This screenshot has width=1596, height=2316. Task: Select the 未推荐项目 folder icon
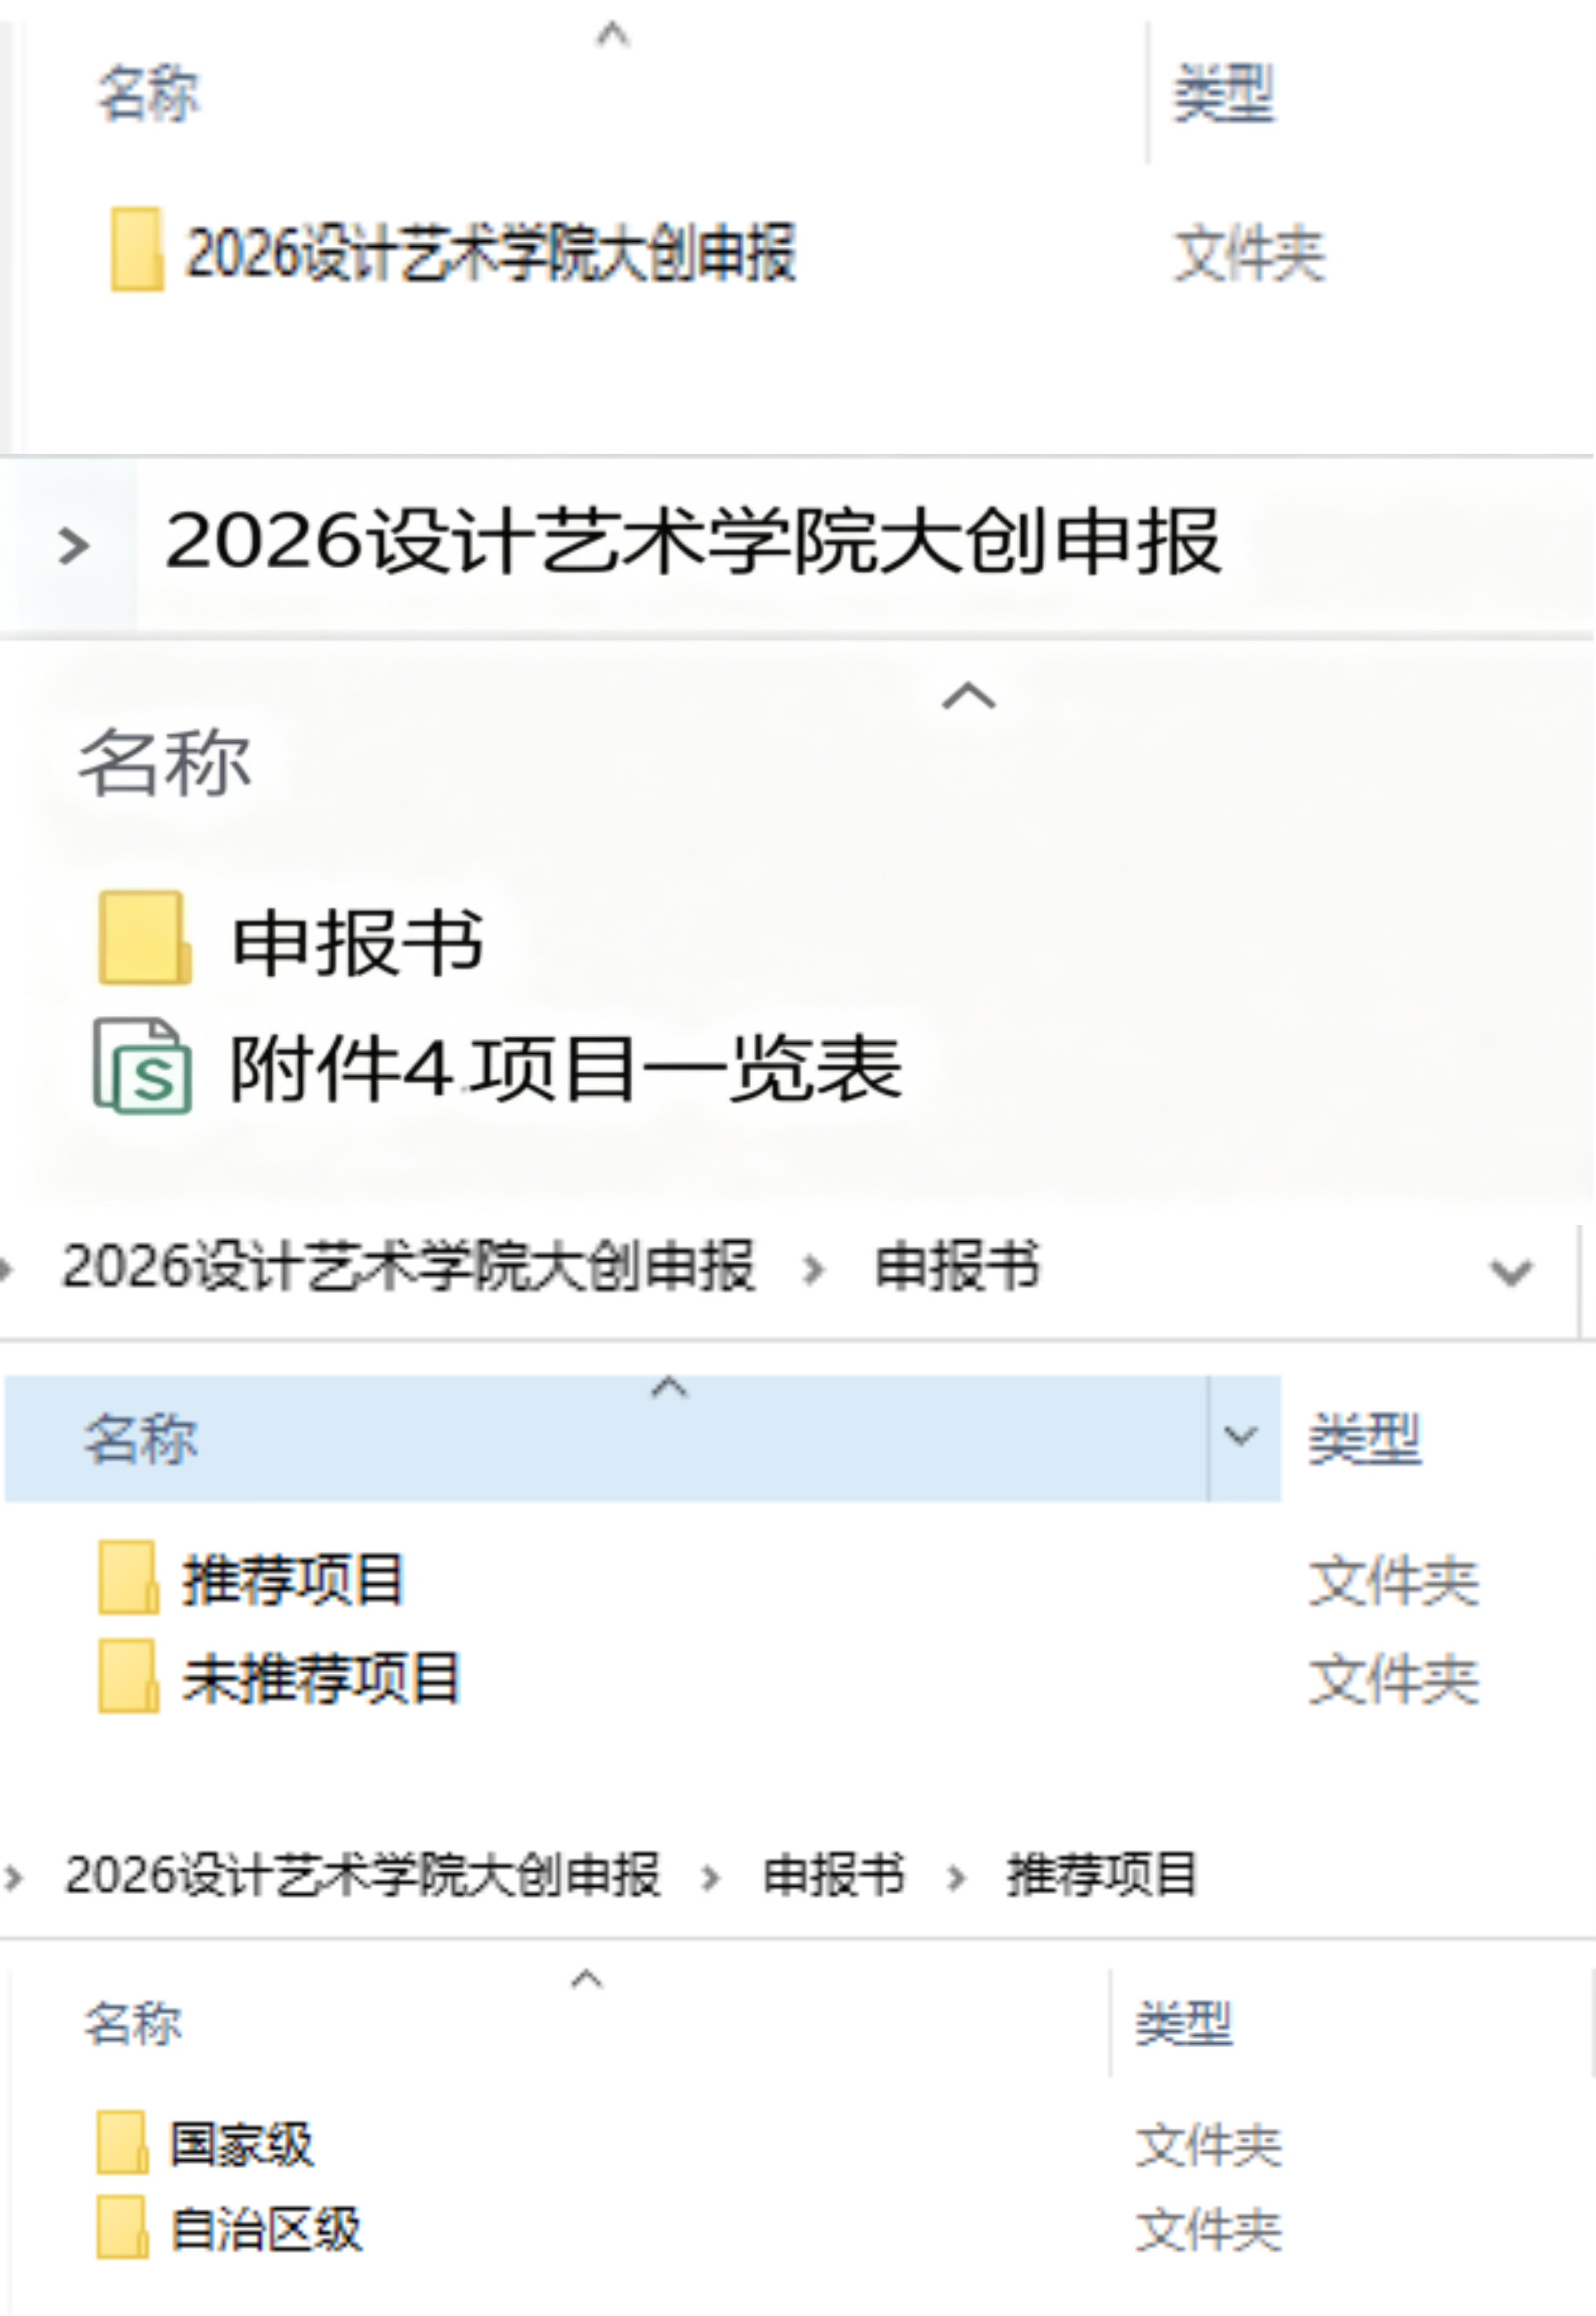point(129,1676)
